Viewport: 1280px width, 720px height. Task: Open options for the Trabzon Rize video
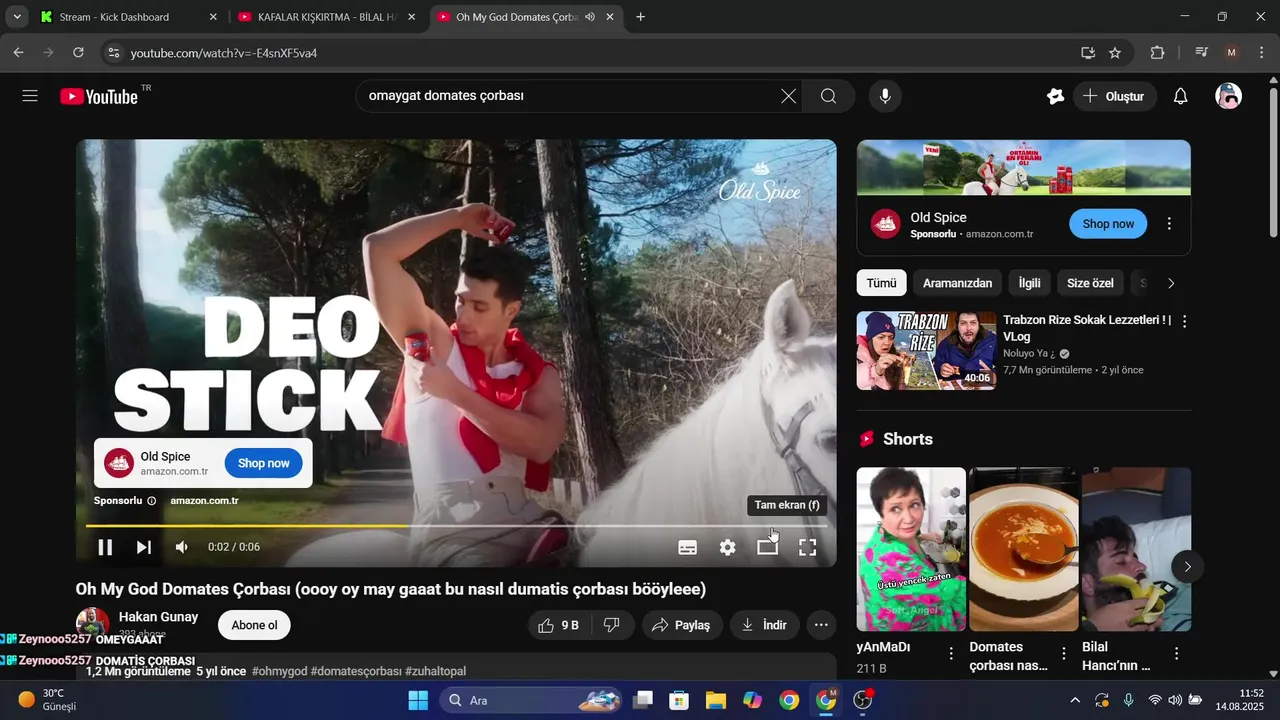point(1185,322)
